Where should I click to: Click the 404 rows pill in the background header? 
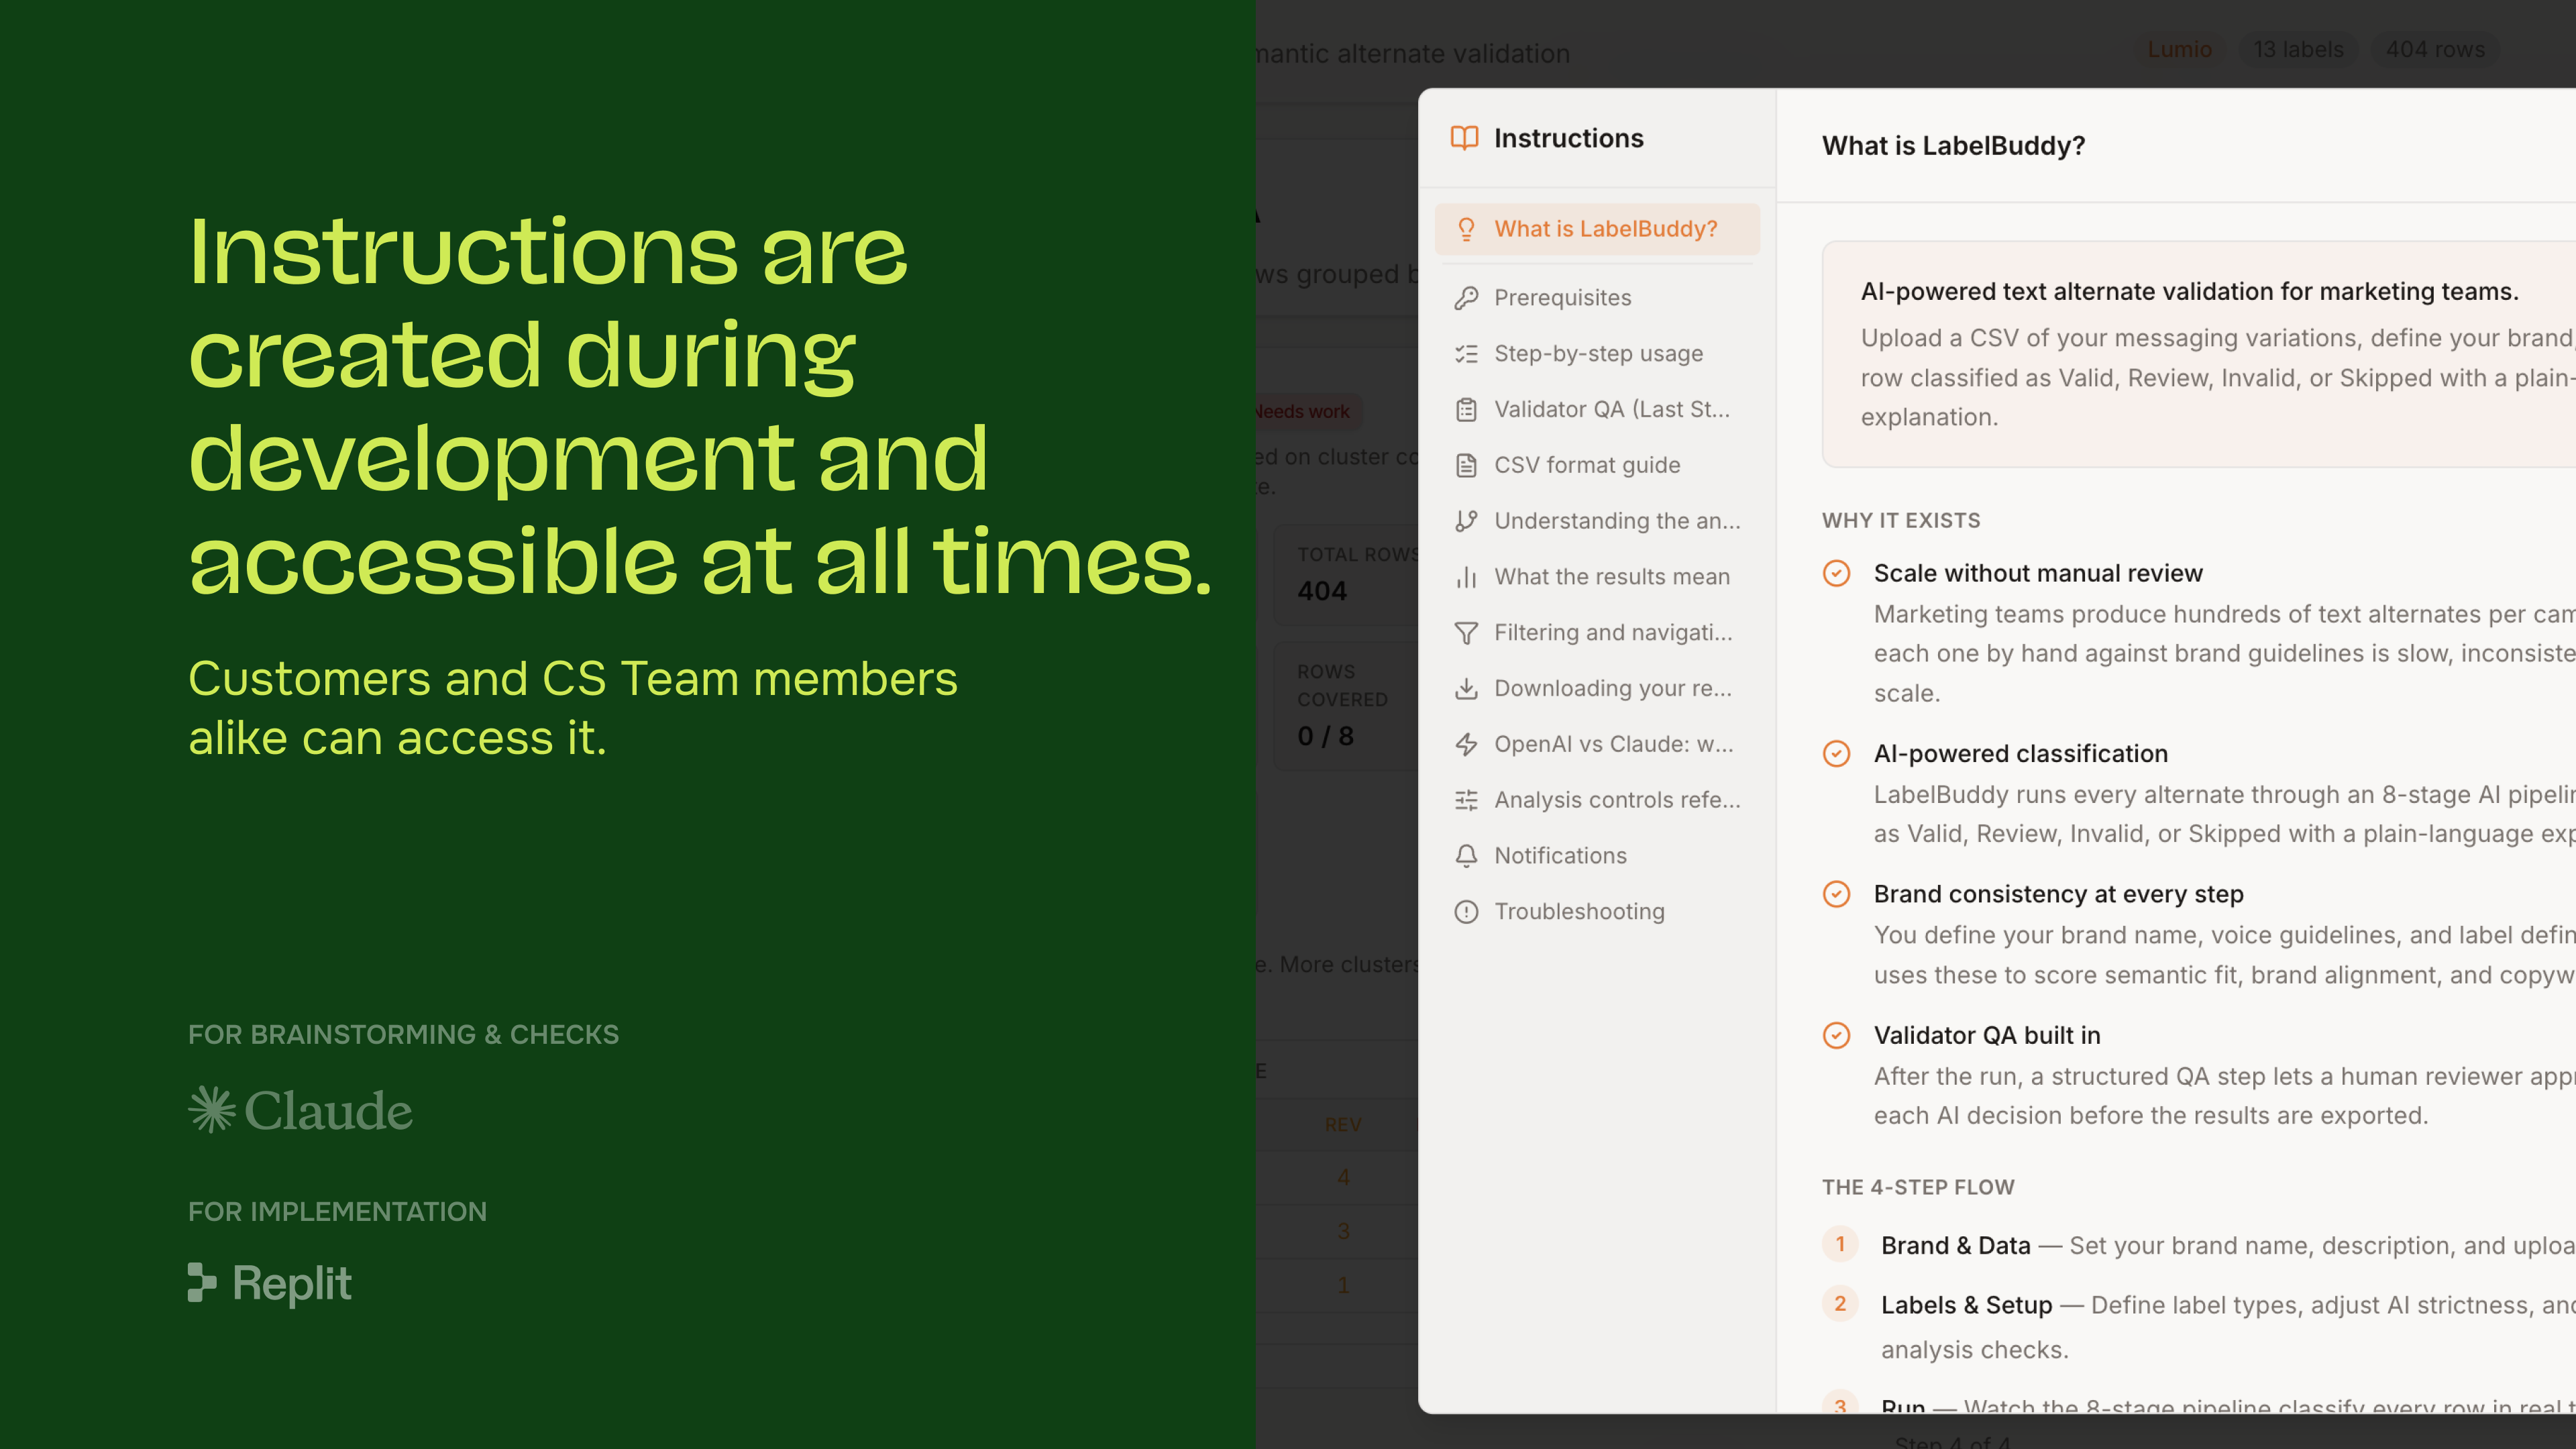click(2435, 49)
